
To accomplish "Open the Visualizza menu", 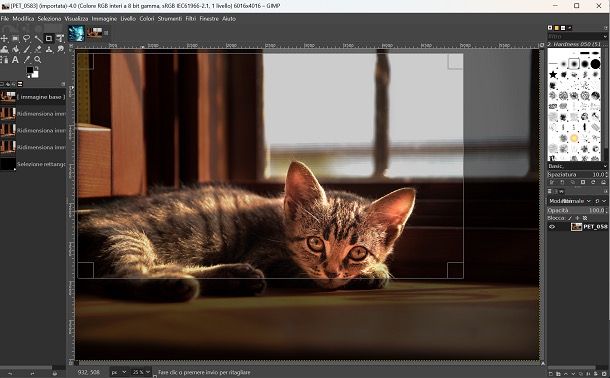I will click(x=77, y=18).
